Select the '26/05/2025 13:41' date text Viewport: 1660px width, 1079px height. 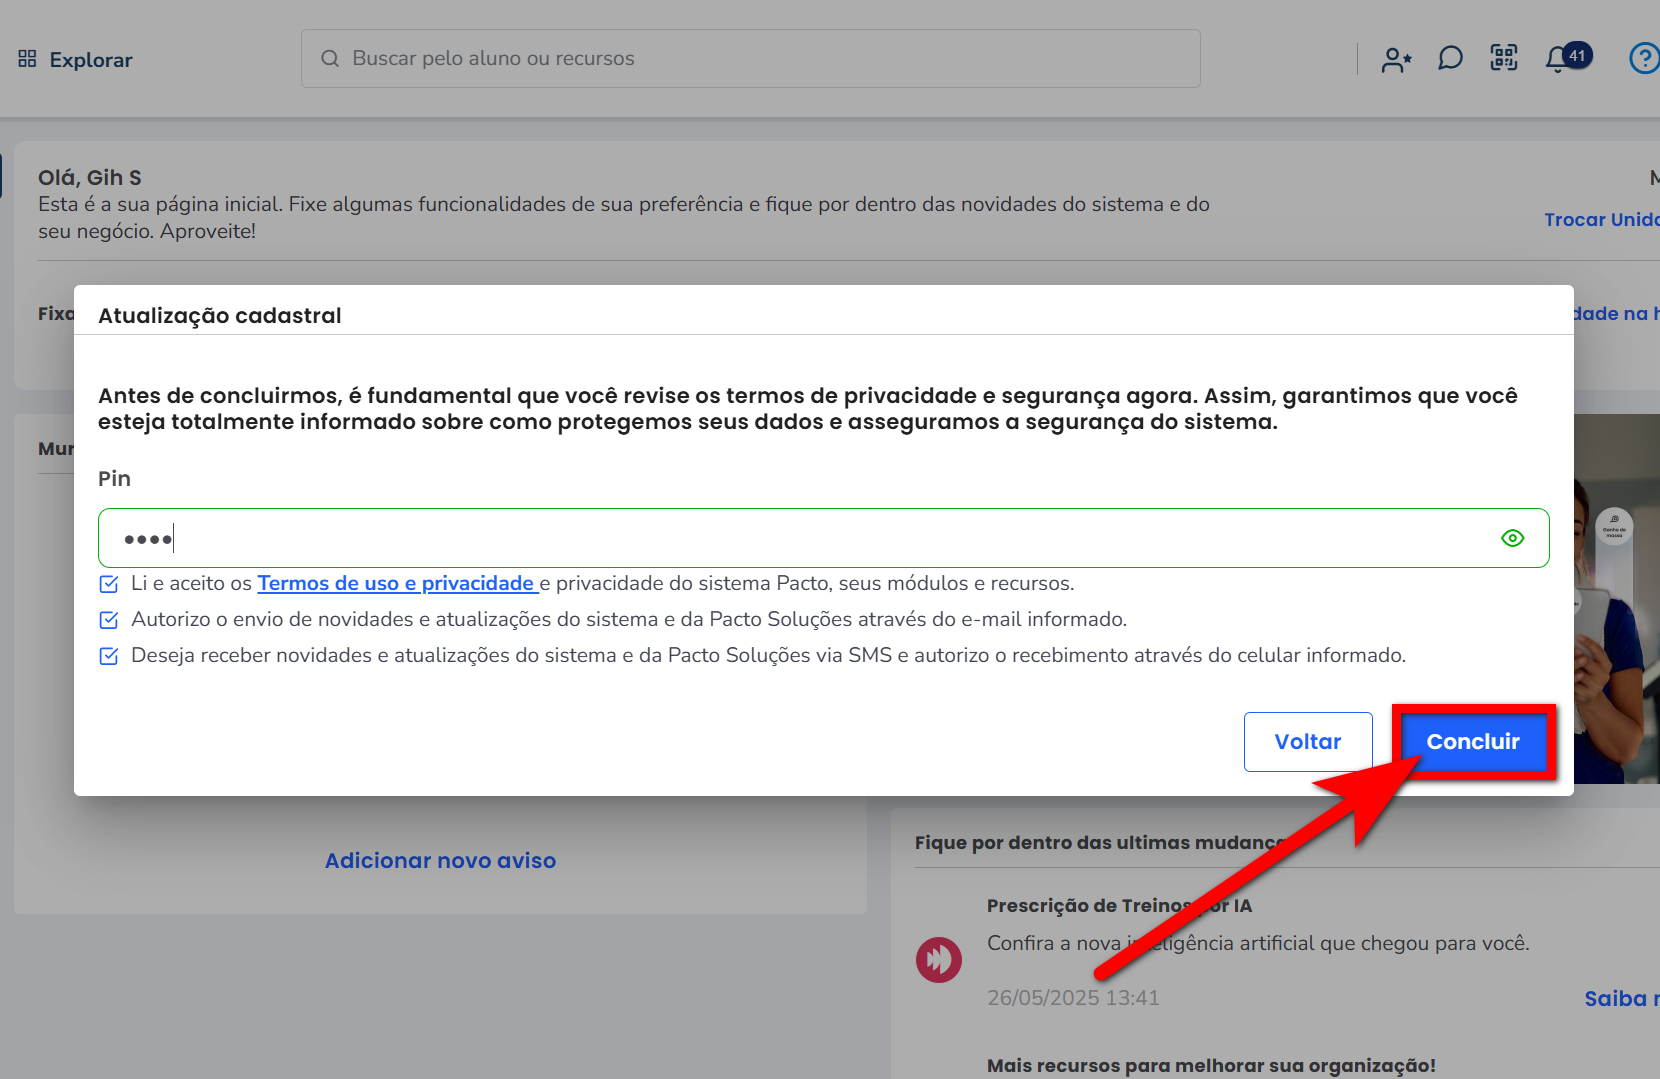[x=1073, y=998]
